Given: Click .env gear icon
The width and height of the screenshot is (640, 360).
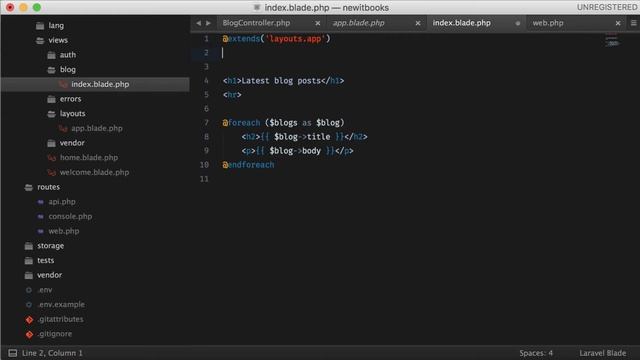Looking at the screenshot, I should click(29, 290).
